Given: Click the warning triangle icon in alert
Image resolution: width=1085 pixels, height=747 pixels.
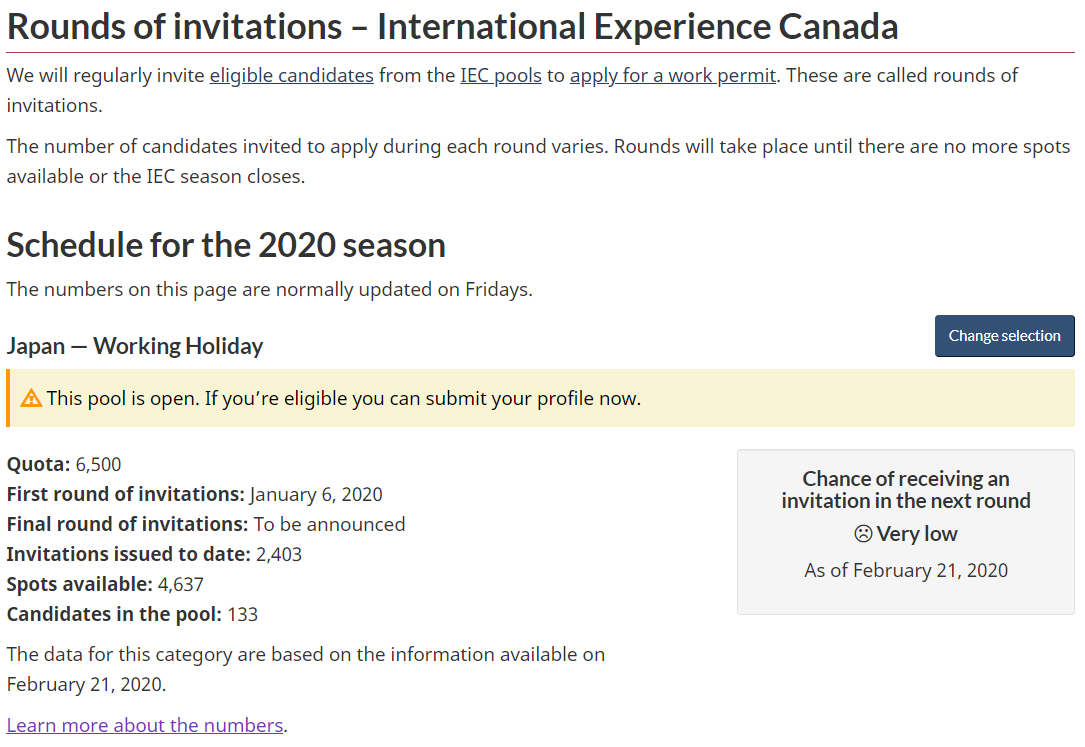Looking at the screenshot, I should tap(31, 398).
